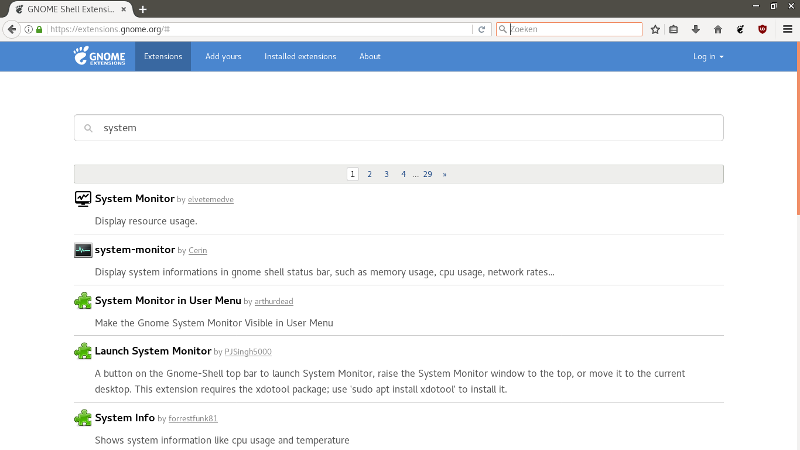The width and height of the screenshot is (800, 450).
Task: Focus the extensions search field containing system
Action: (x=398, y=128)
